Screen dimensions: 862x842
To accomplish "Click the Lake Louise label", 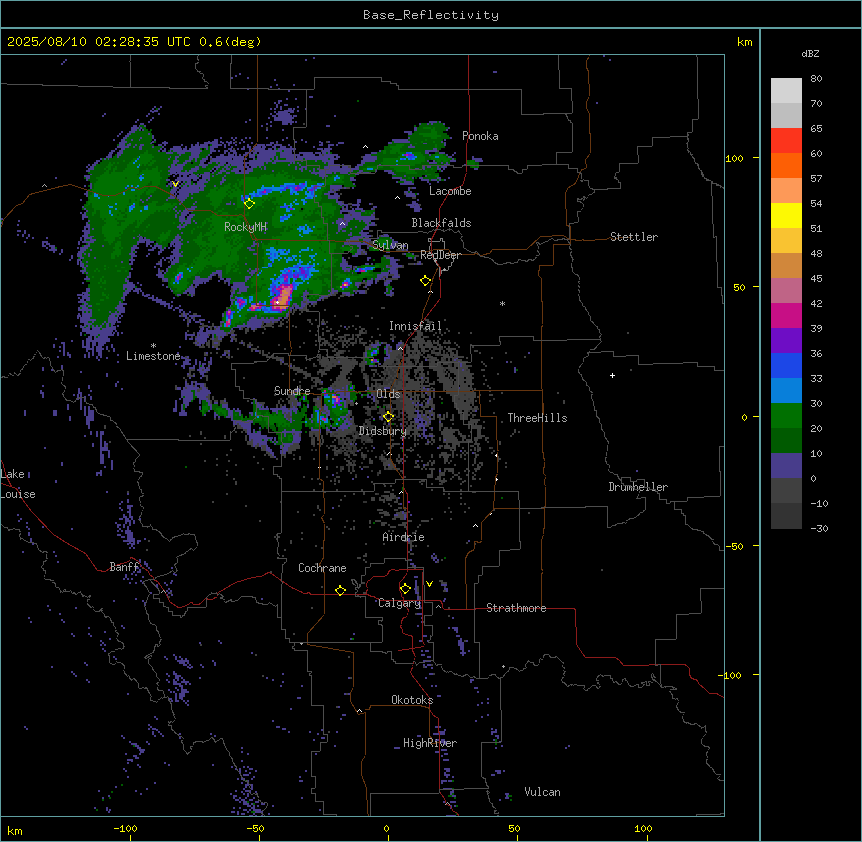I will coord(18,484).
